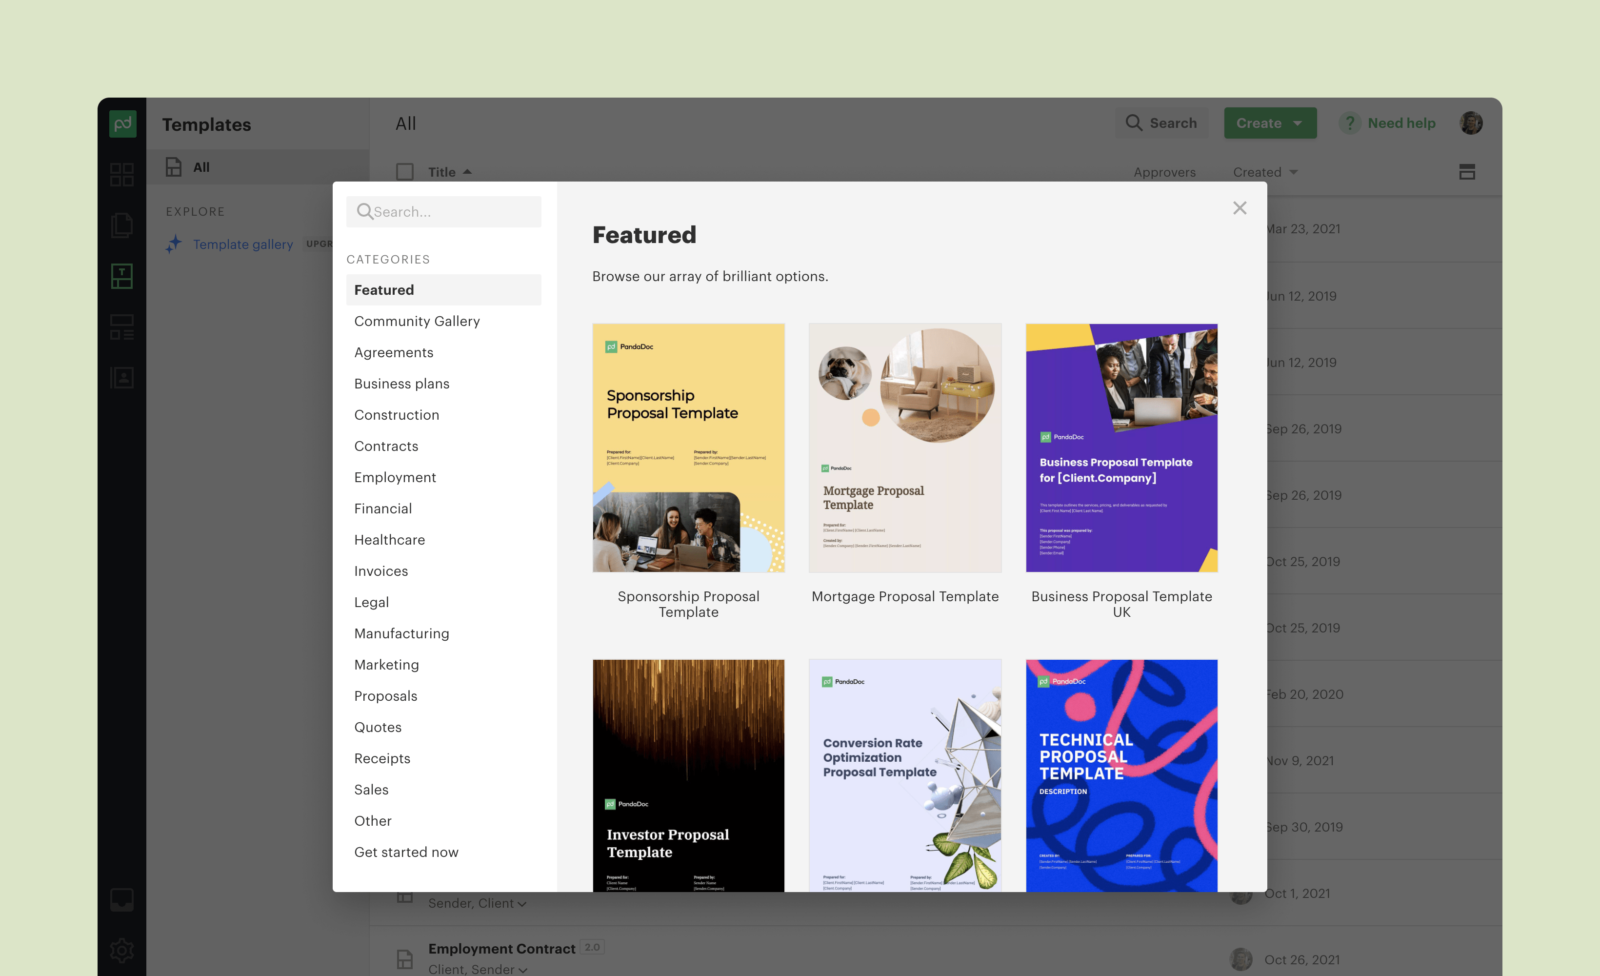
Task: Select the Templates icon in left sidebar
Action: click(122, 276)
